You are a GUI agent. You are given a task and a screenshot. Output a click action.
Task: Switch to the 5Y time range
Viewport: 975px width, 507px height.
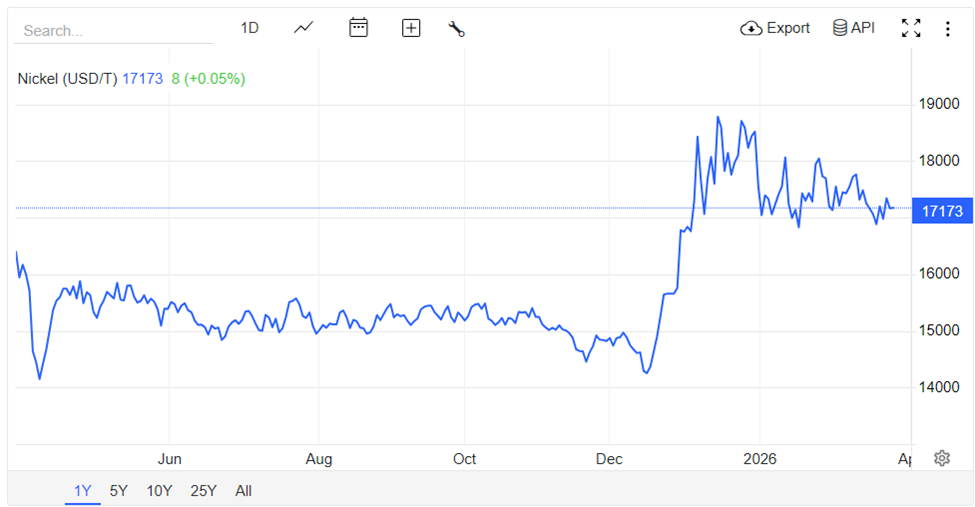pos(118,490)
